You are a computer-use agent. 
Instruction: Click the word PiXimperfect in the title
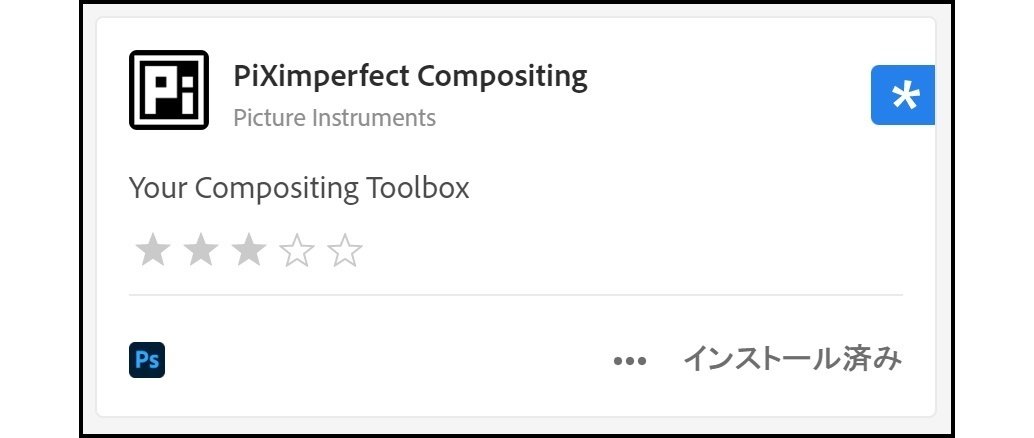[321, 76]
